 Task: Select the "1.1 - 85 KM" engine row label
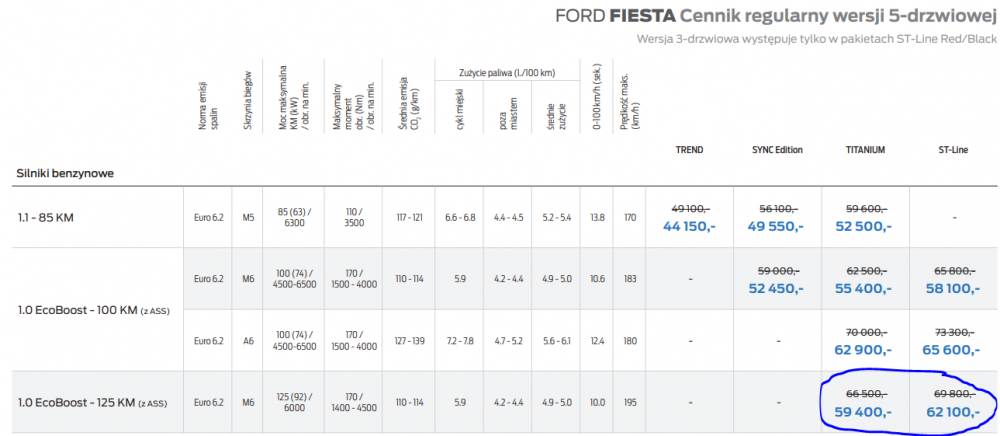coord(45,217)
